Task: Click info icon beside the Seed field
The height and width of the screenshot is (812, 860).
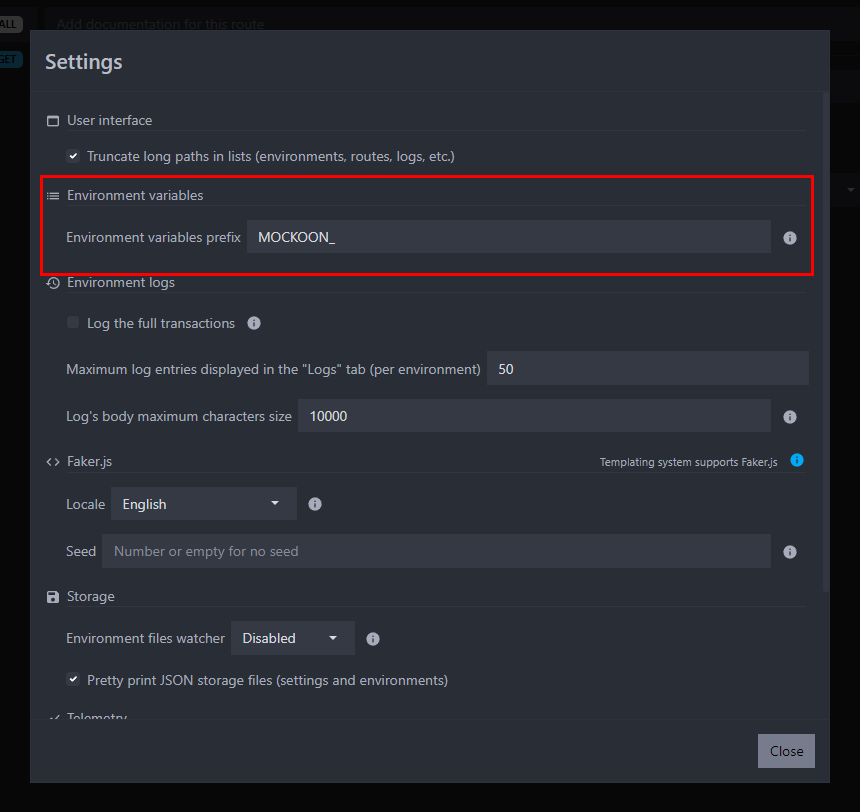Action: 790,552
